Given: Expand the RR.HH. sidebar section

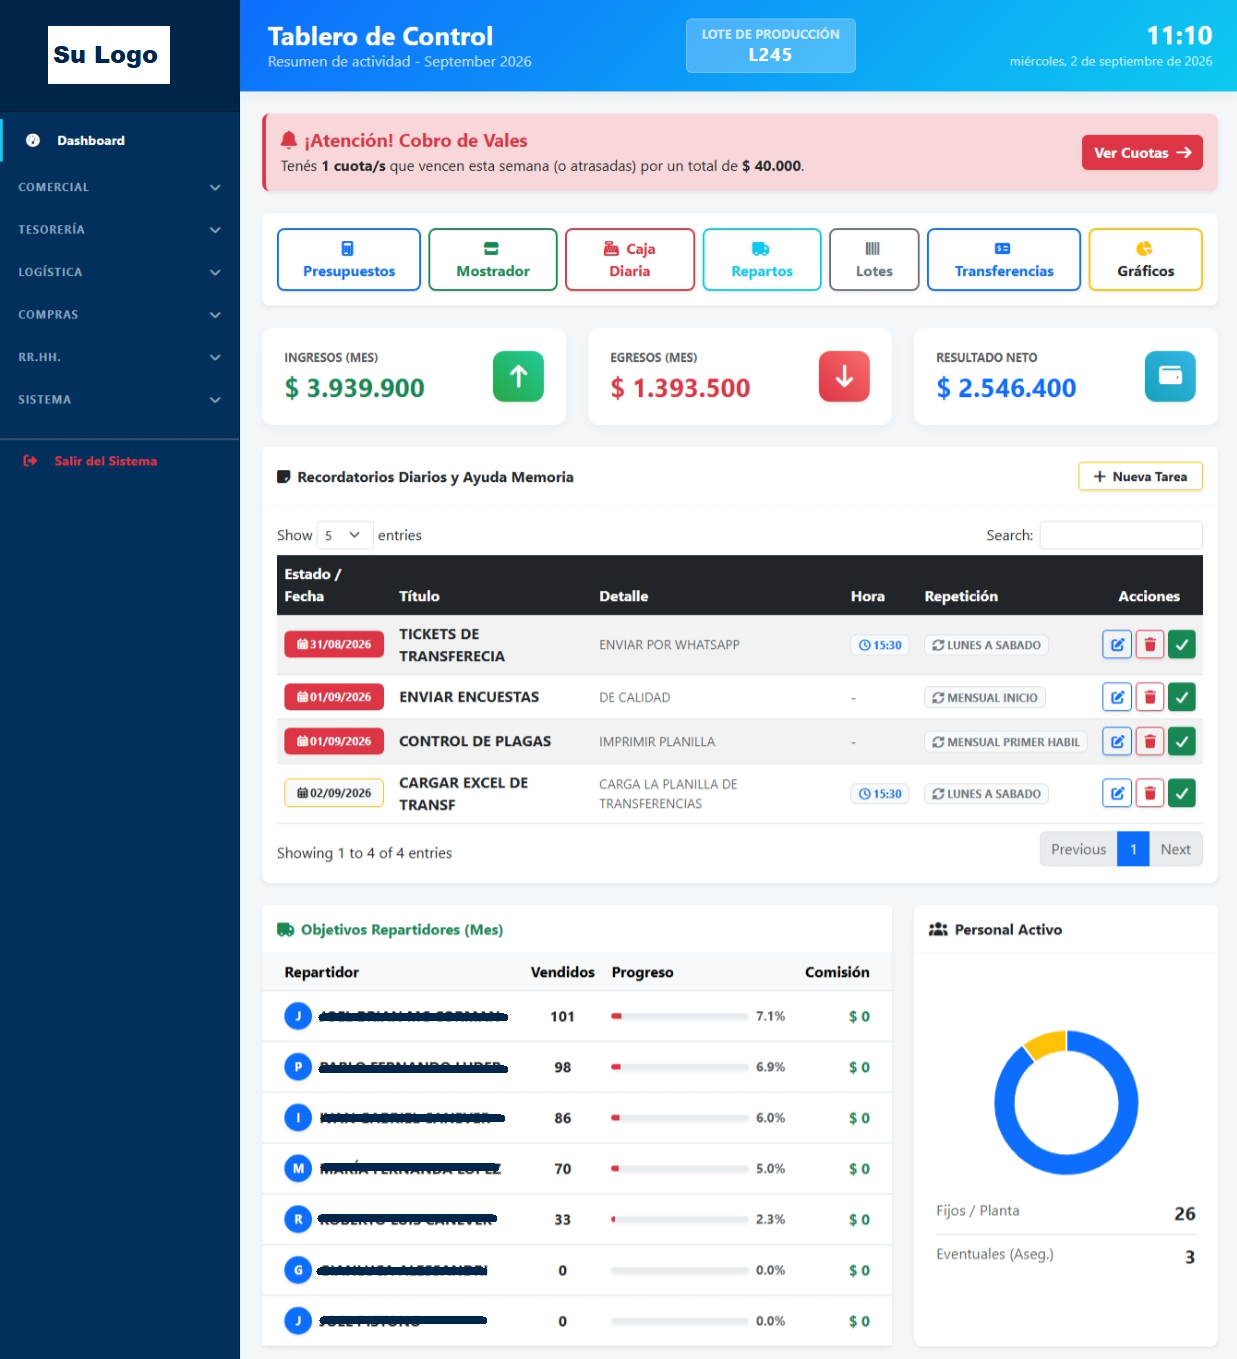Looking at the screenshot, I should point(120,357).
